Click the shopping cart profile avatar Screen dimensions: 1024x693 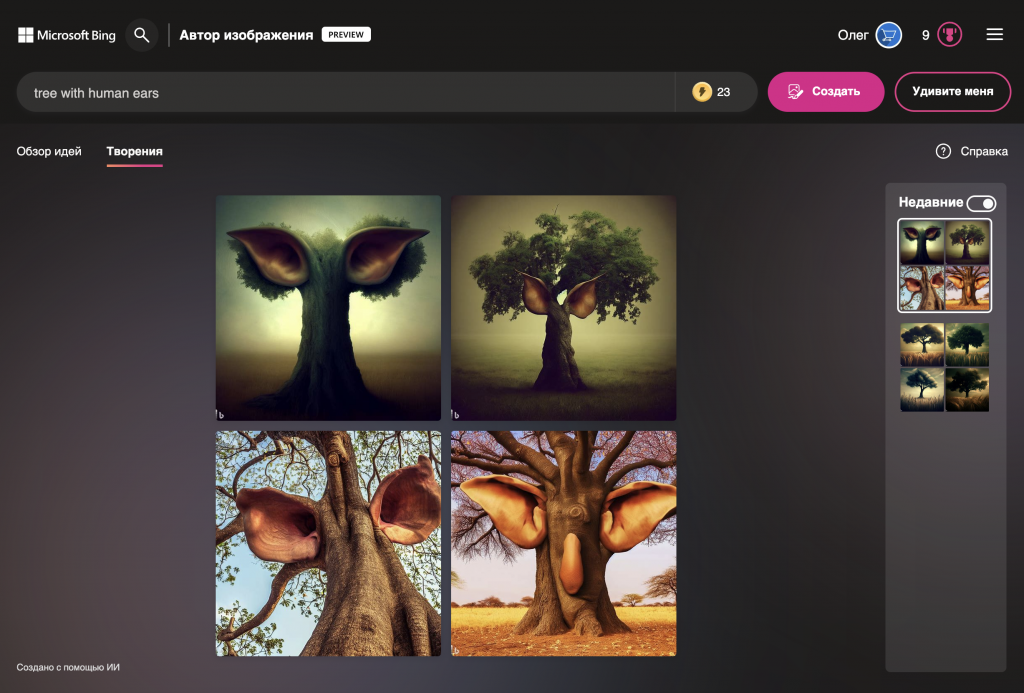(888, 35)
